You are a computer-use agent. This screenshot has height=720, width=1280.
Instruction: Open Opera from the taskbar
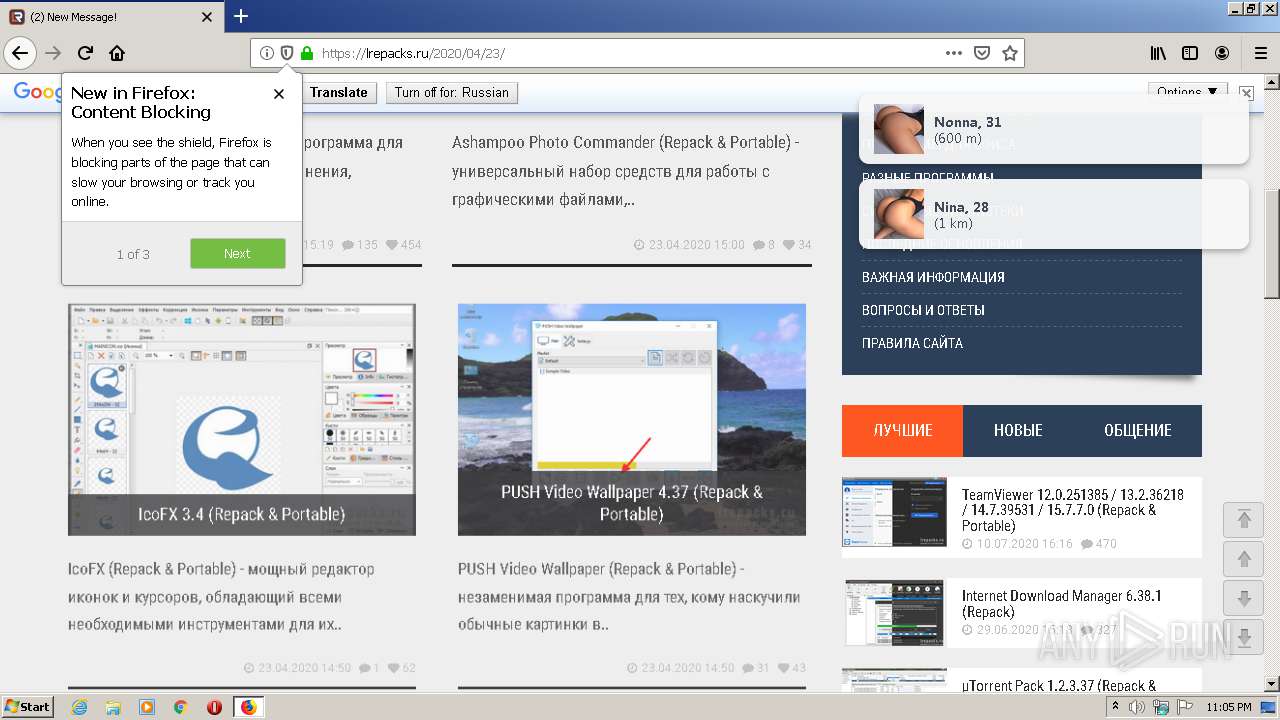(x=214, y=707)
